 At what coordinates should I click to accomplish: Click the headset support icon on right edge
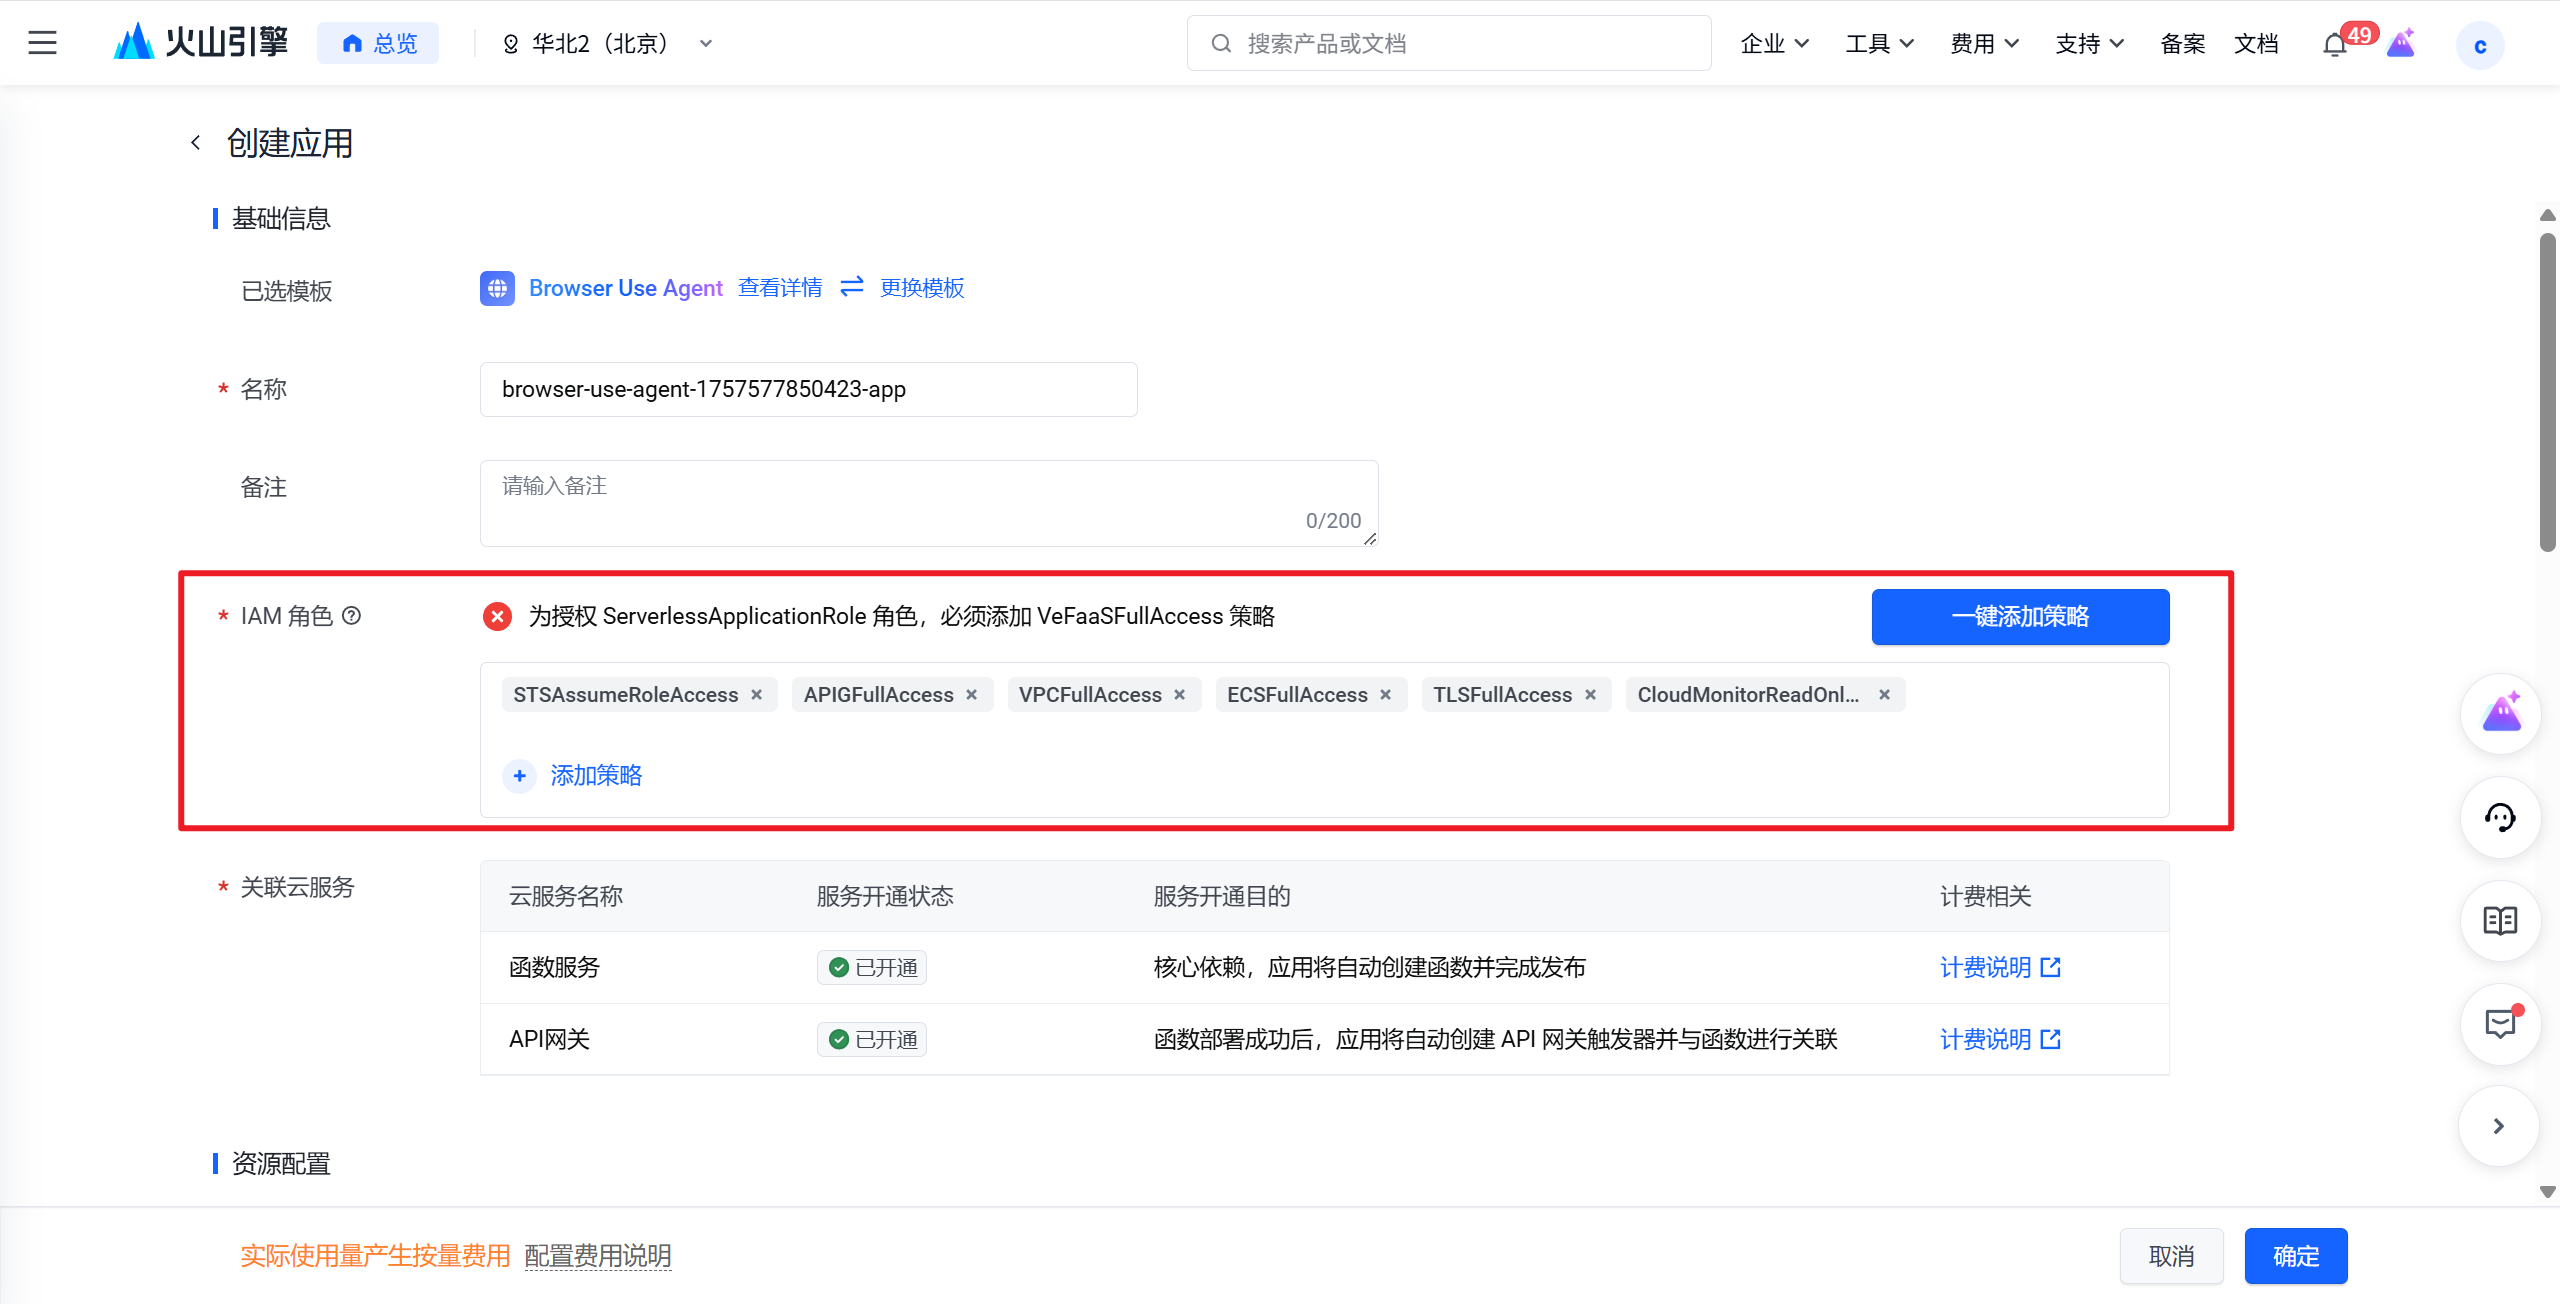pos(2500,817)
